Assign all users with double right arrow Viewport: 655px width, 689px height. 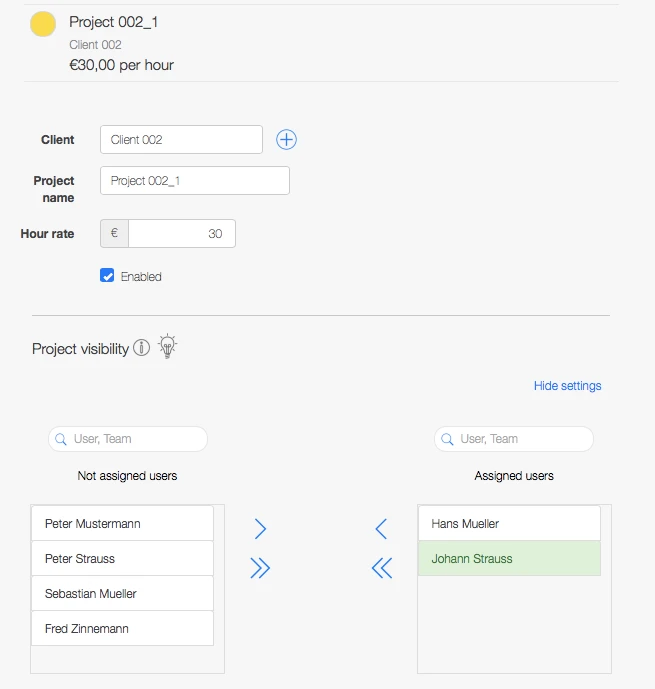click(x=260, y=569)
